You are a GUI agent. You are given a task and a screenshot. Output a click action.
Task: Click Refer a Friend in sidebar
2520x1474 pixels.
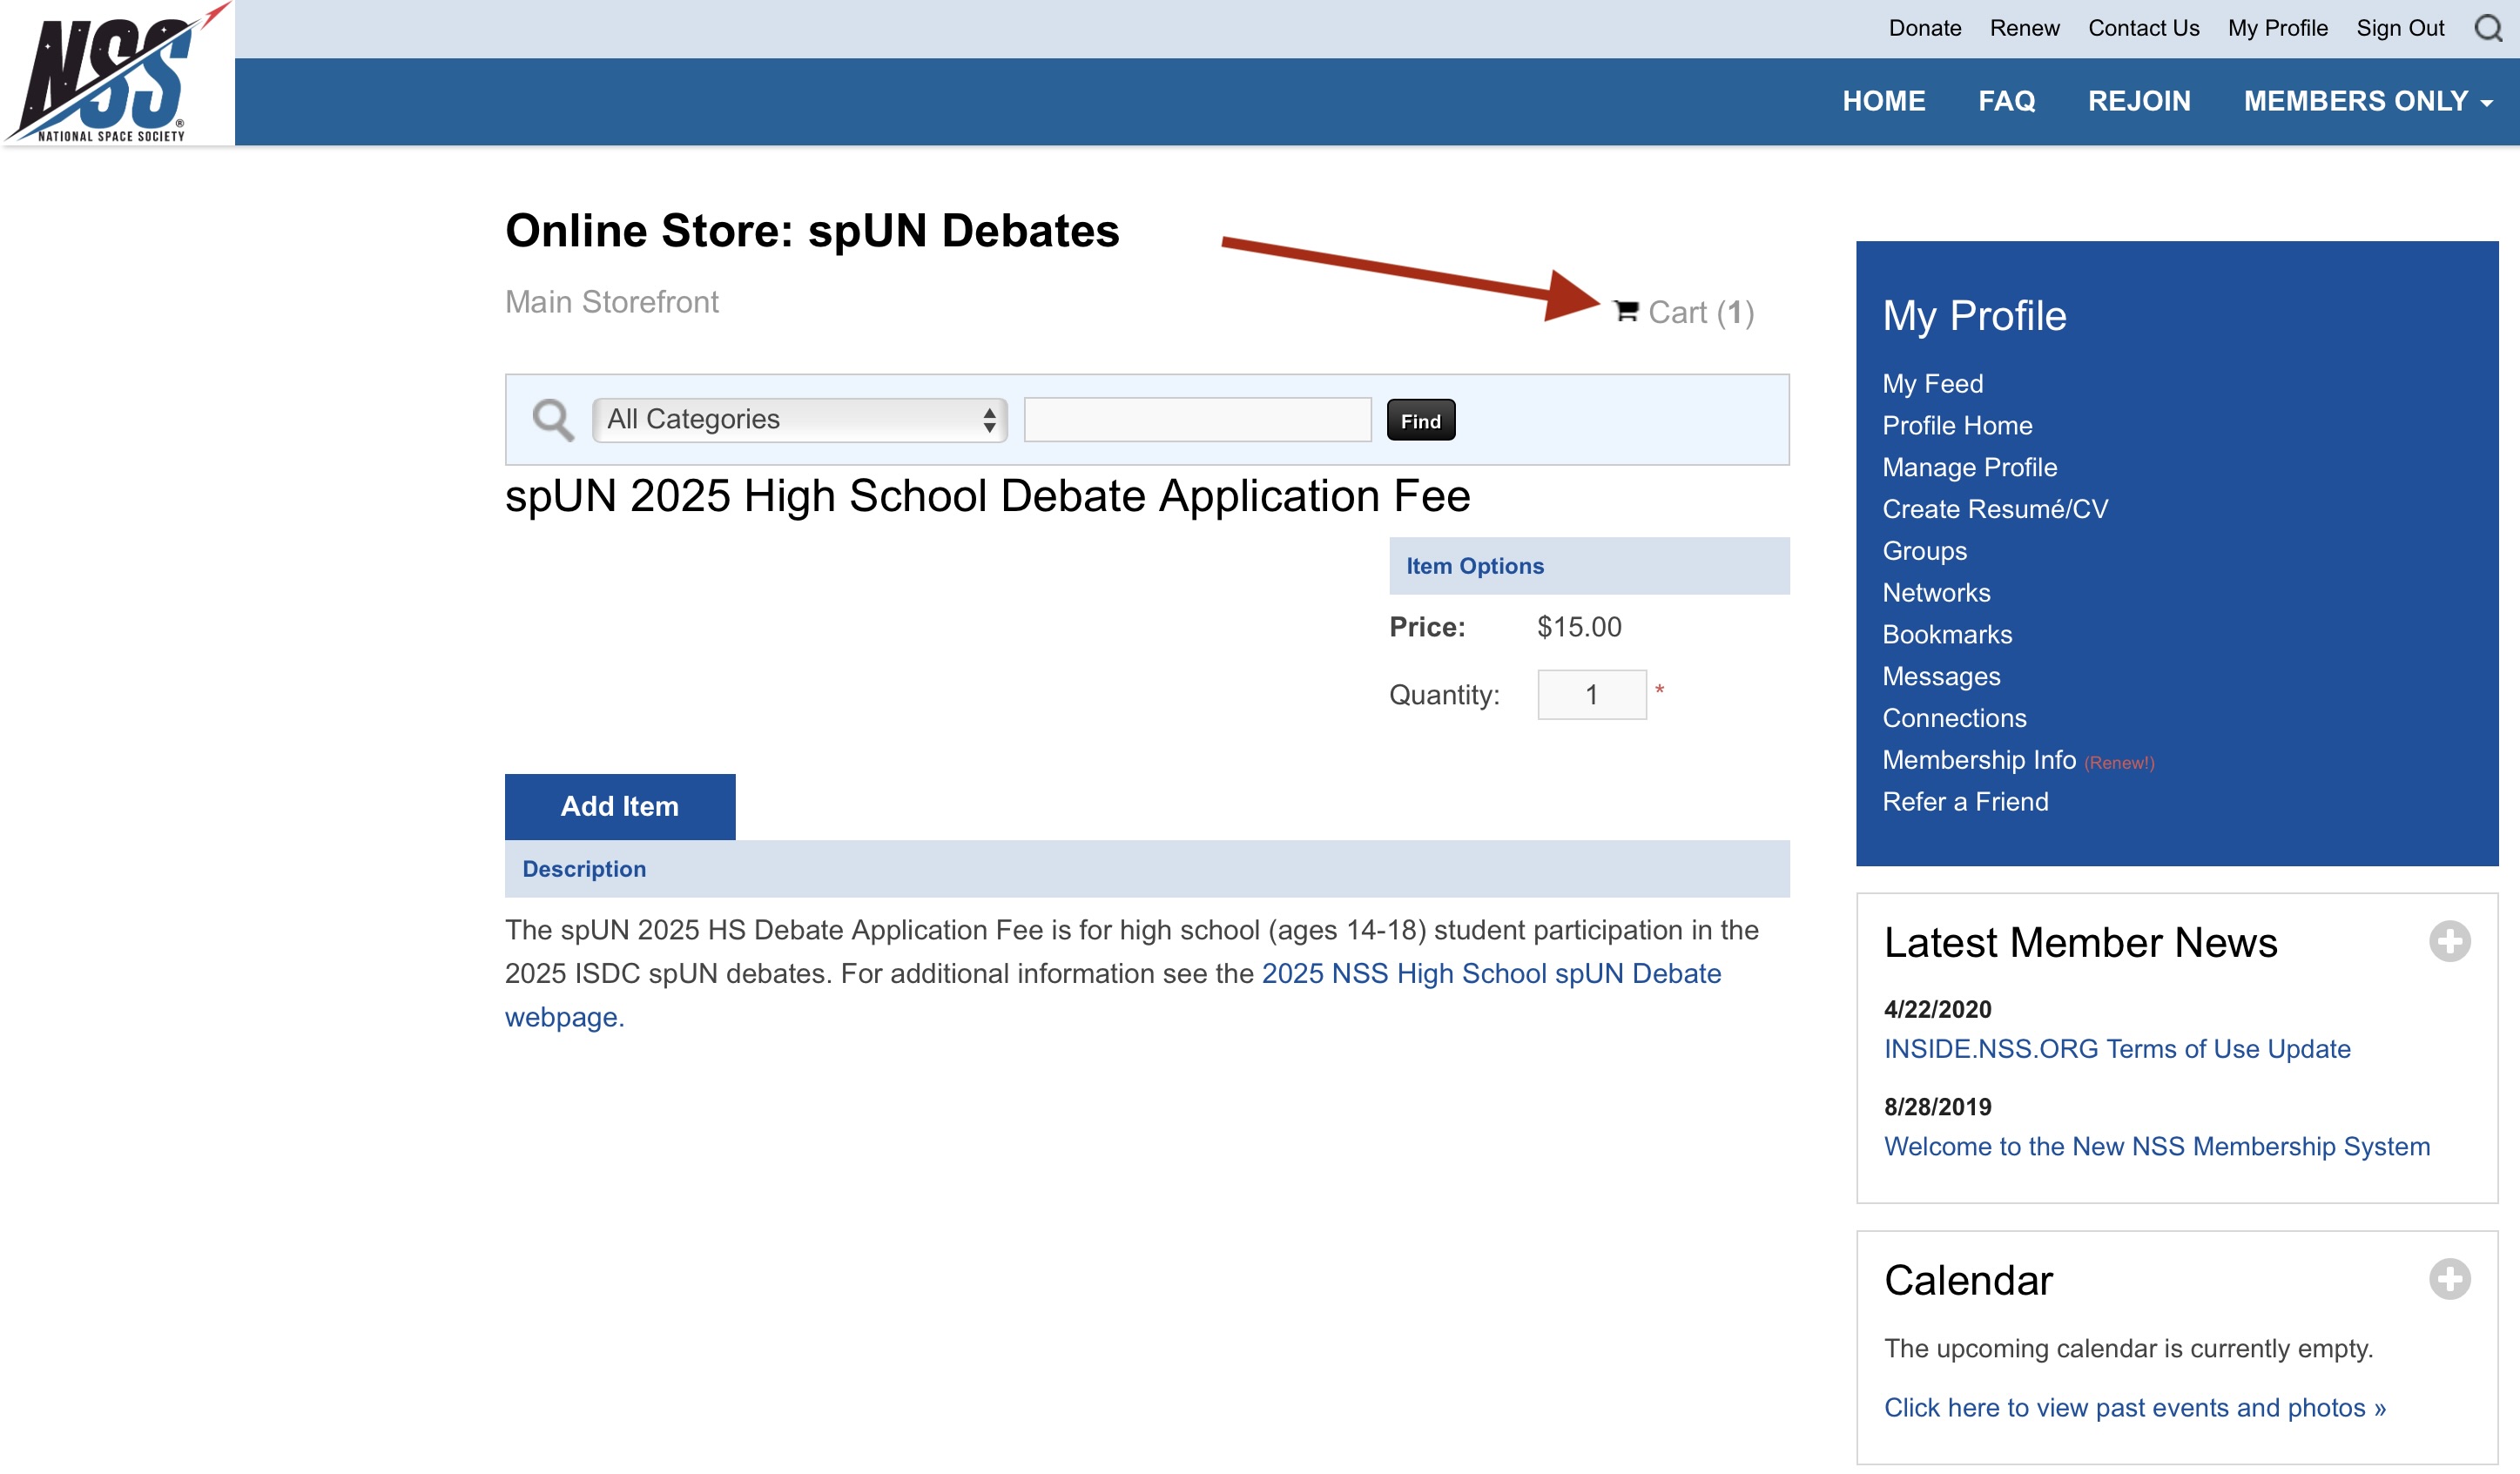coord(1965,802)
